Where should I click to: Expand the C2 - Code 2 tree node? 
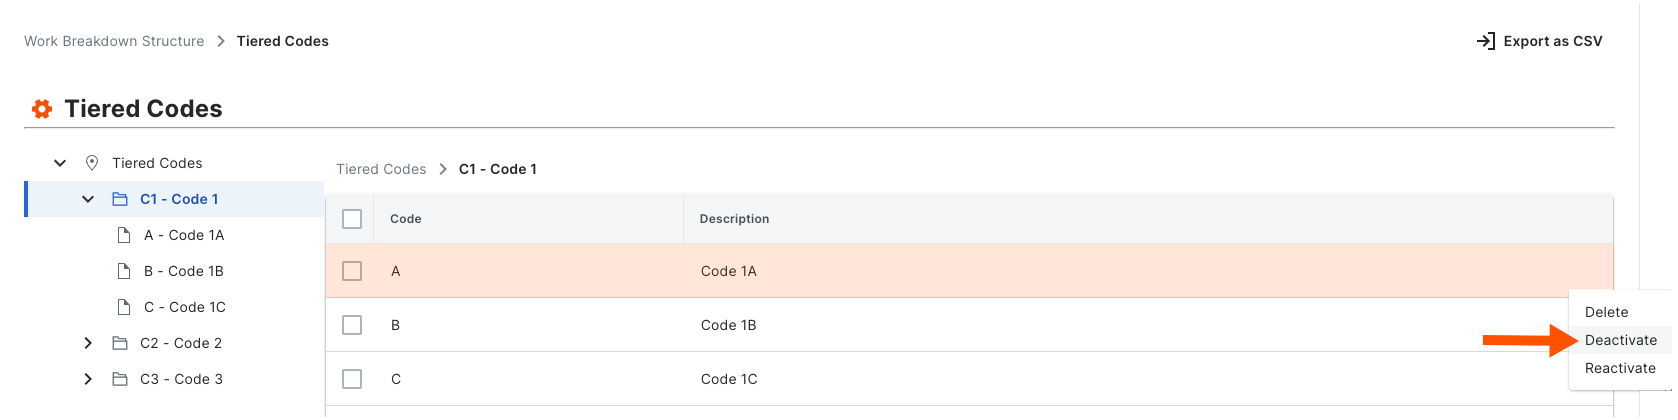pos(88,343)
